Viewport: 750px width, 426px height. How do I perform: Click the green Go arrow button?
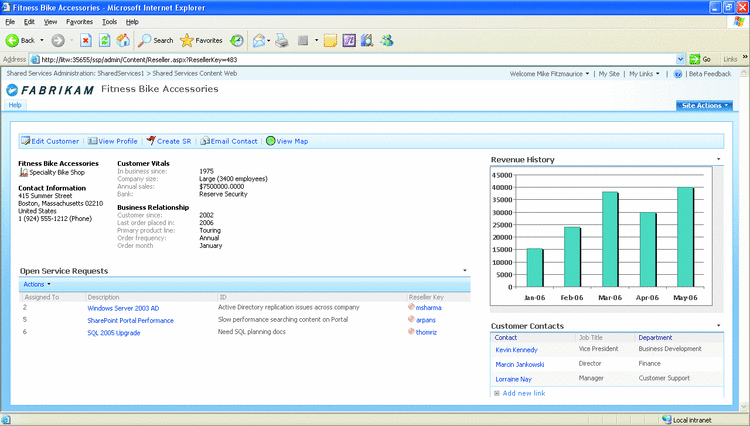coord(695,59)
